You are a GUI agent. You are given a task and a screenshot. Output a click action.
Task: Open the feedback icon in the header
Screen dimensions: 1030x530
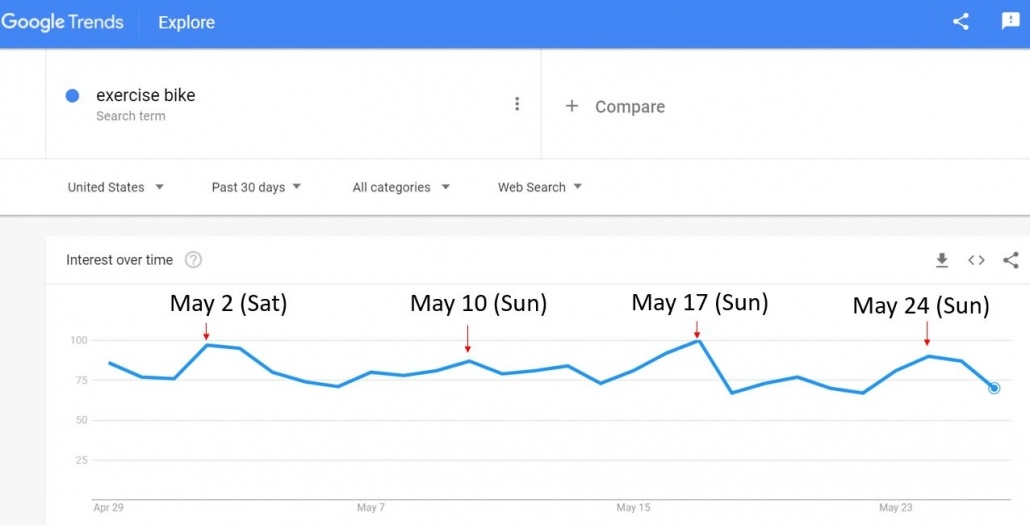click(1010, 22)
